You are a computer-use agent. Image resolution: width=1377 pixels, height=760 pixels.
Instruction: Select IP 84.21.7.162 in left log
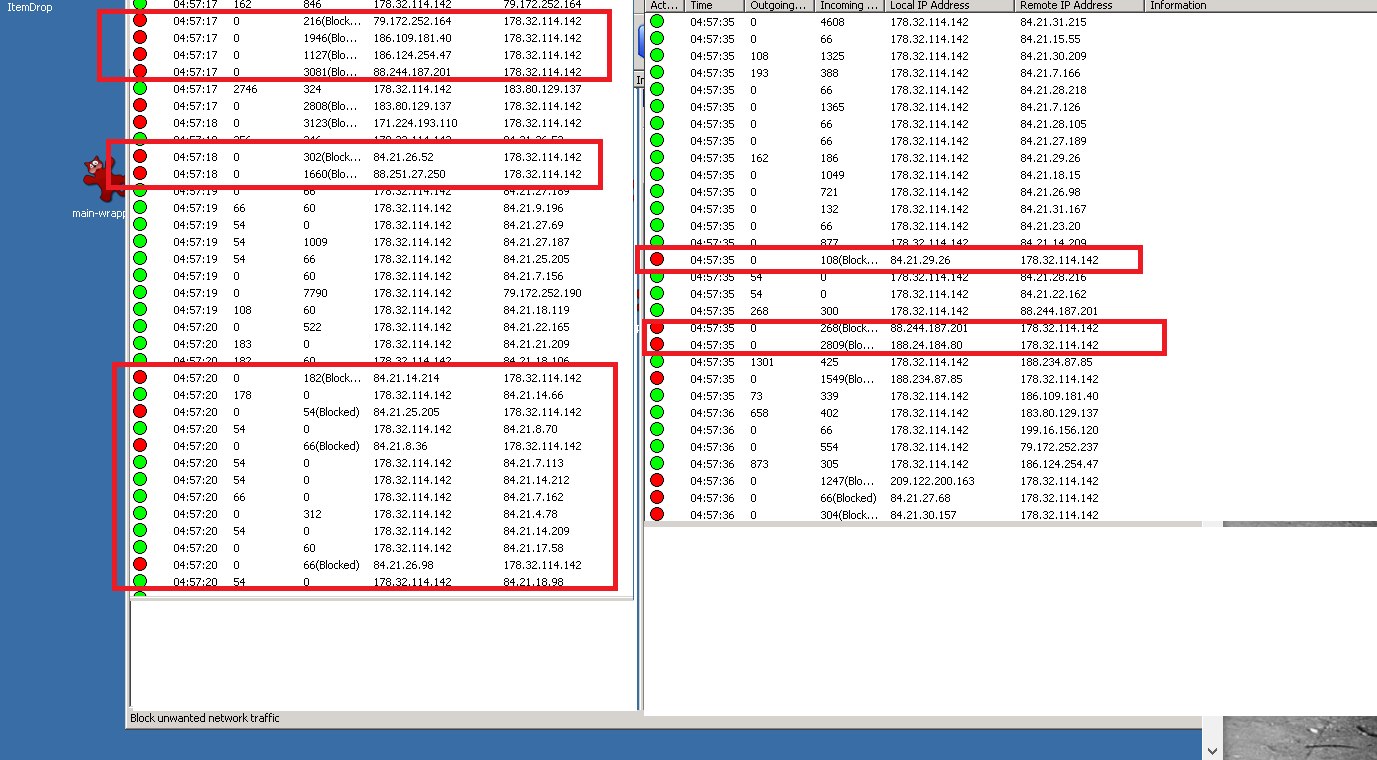pos(533,497)
